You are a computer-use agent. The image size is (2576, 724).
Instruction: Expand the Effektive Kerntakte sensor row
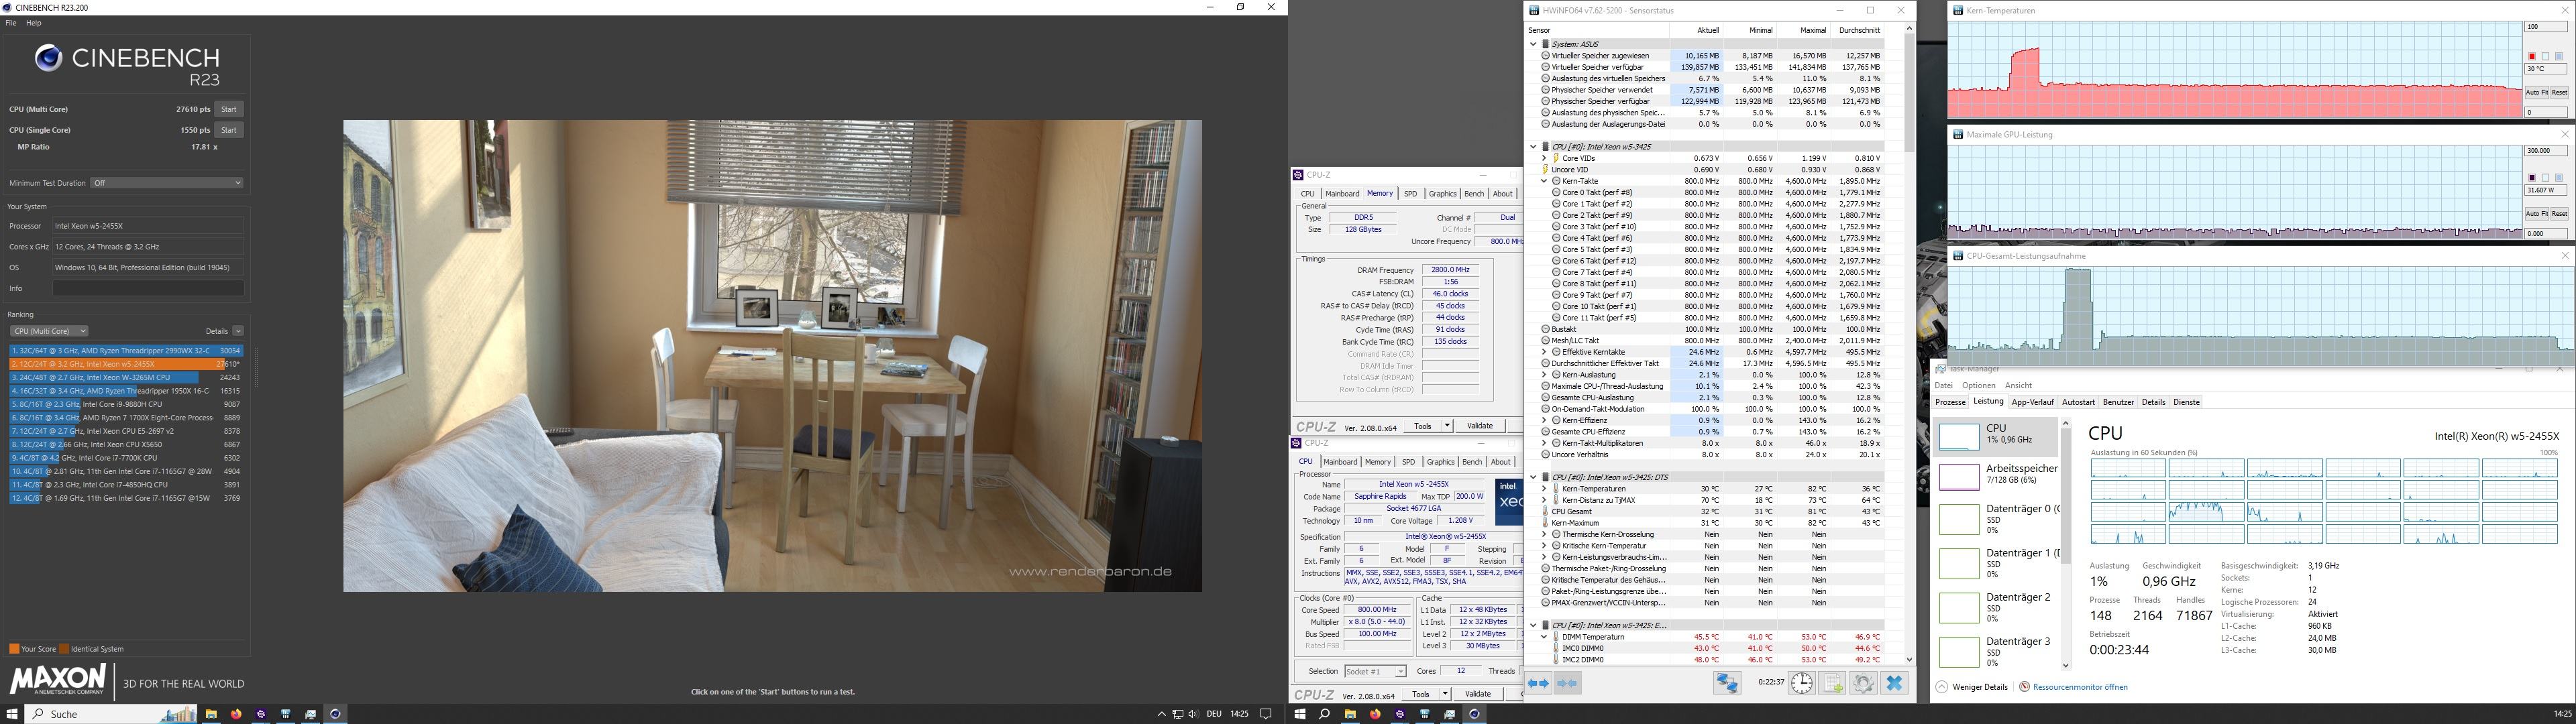tap(1545, 352)
